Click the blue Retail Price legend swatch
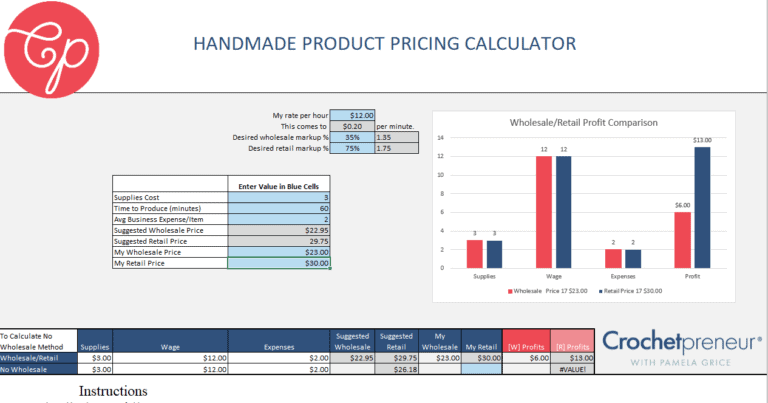This screenshot has width=768, height=403. point(600,291)
